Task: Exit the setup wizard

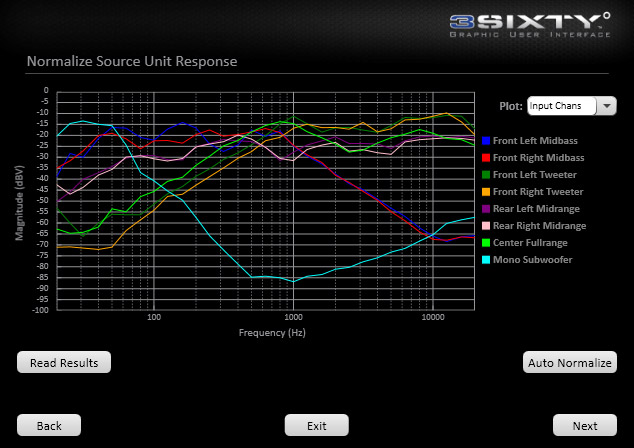Action: (x=317, y=426)
